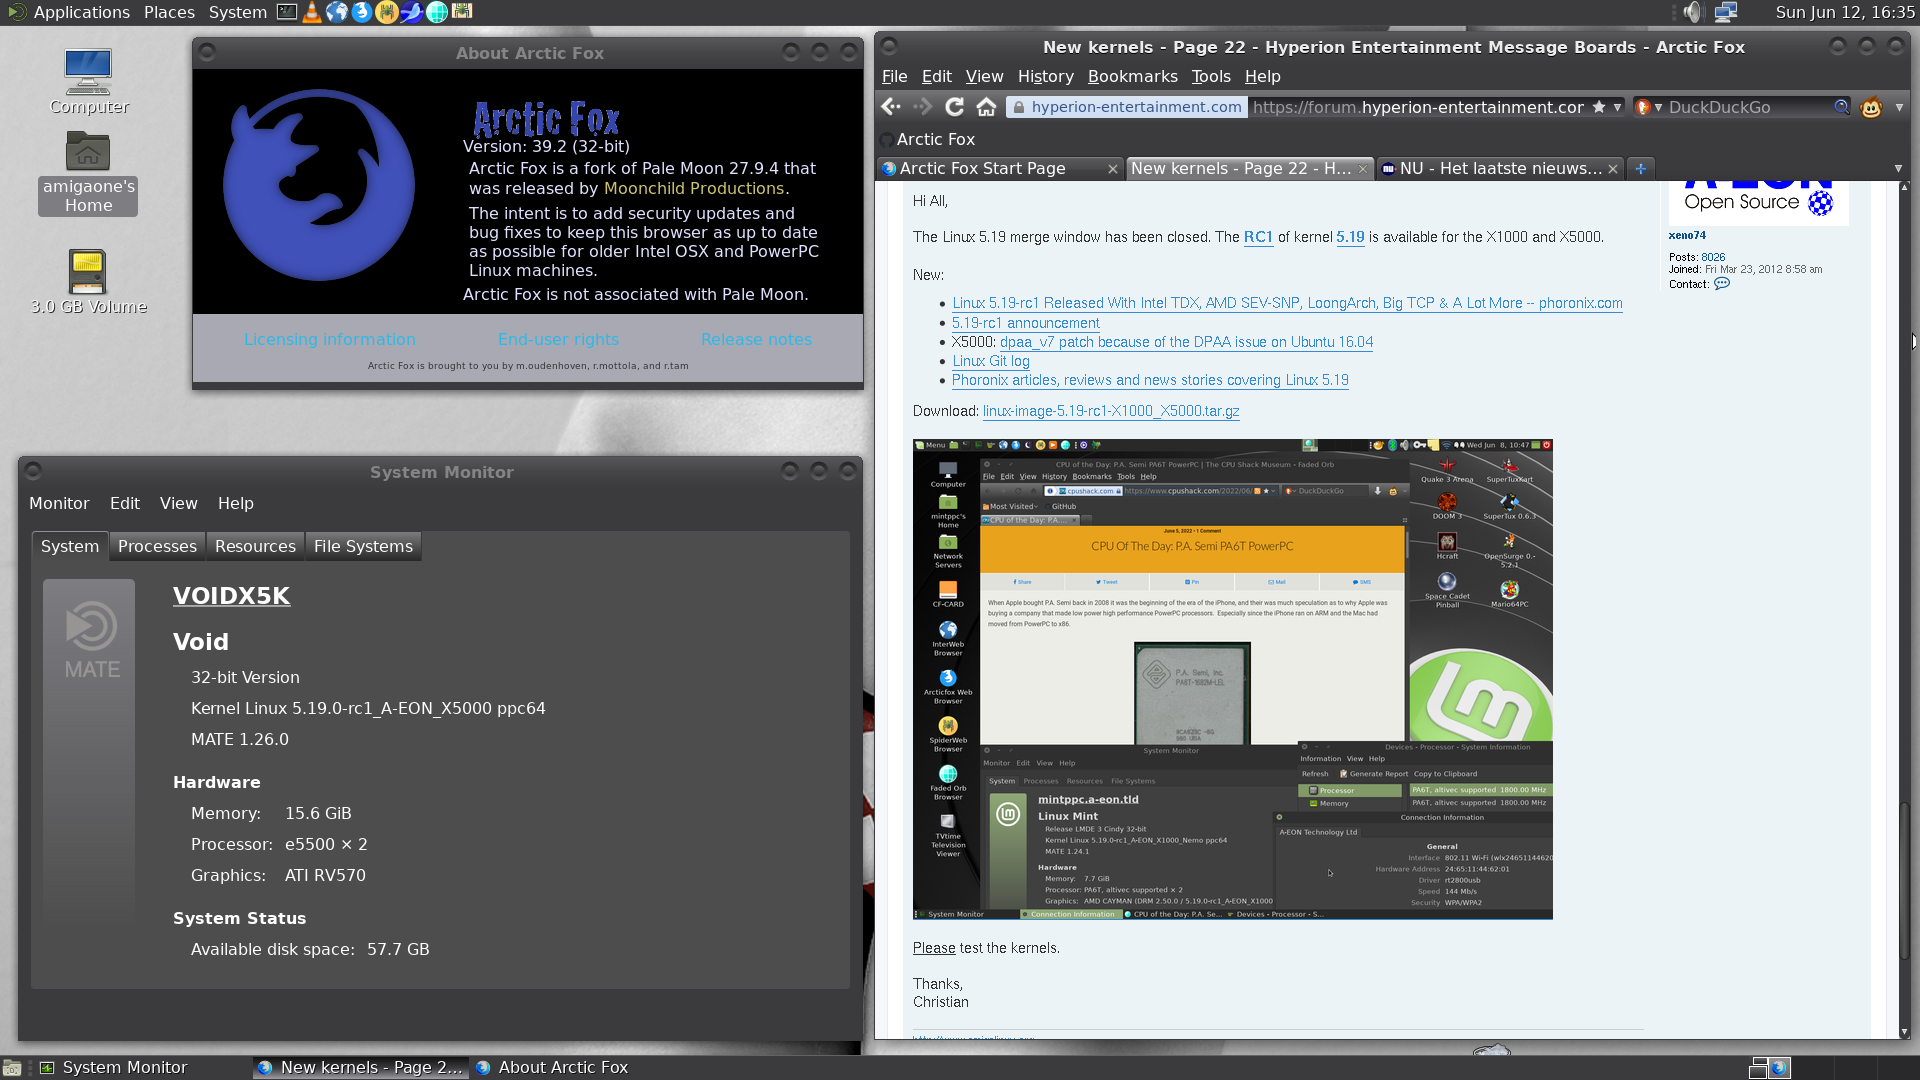Click the site identity lock icon in address bar

coord(1018,107)
